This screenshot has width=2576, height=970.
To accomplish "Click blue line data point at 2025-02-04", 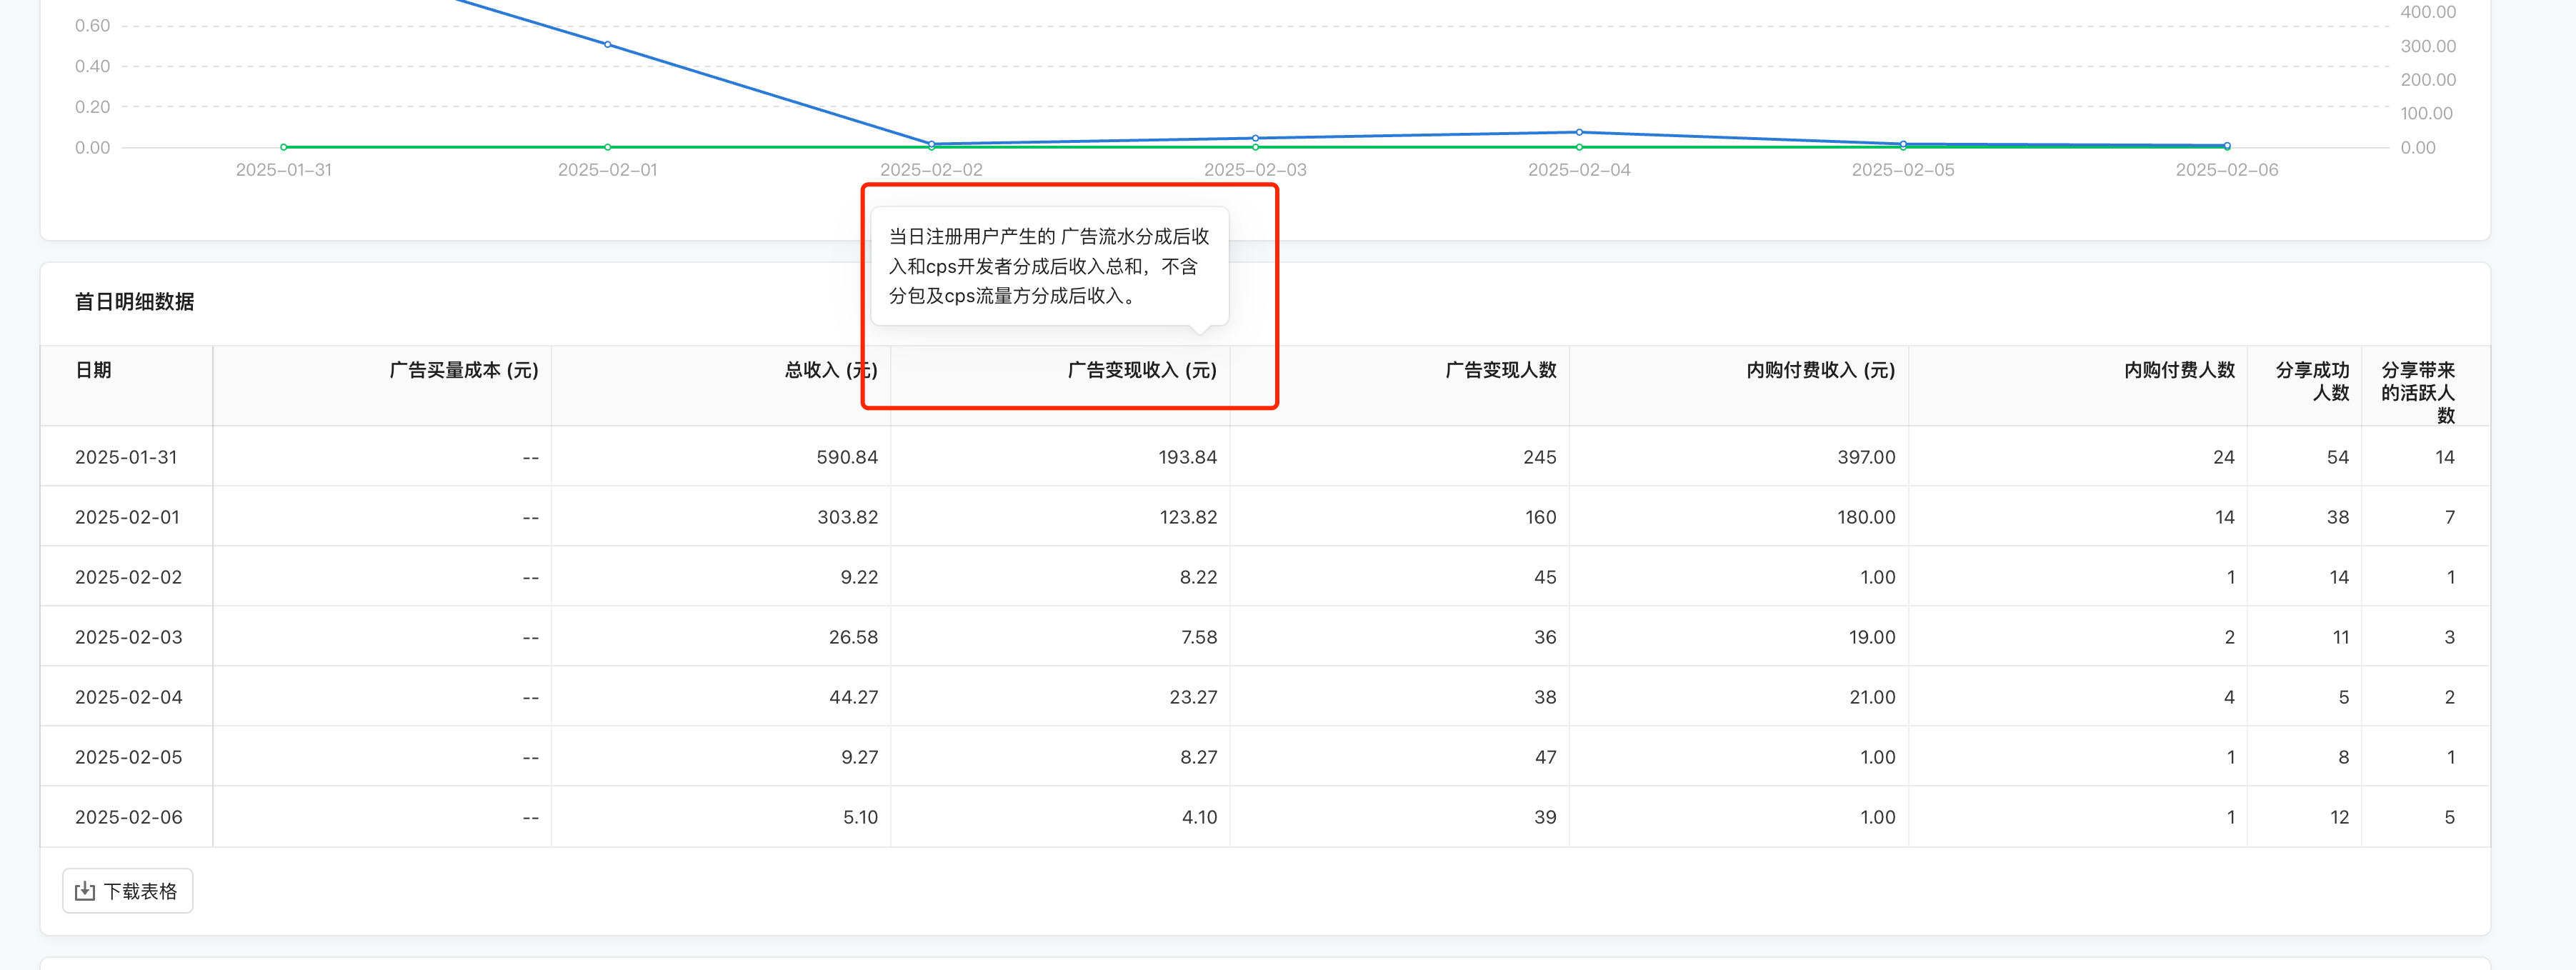I will [1579, 132].
